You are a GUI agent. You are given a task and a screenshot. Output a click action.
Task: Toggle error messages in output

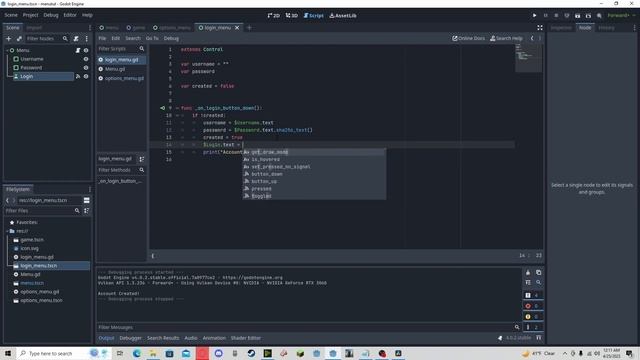coord(532,306)
